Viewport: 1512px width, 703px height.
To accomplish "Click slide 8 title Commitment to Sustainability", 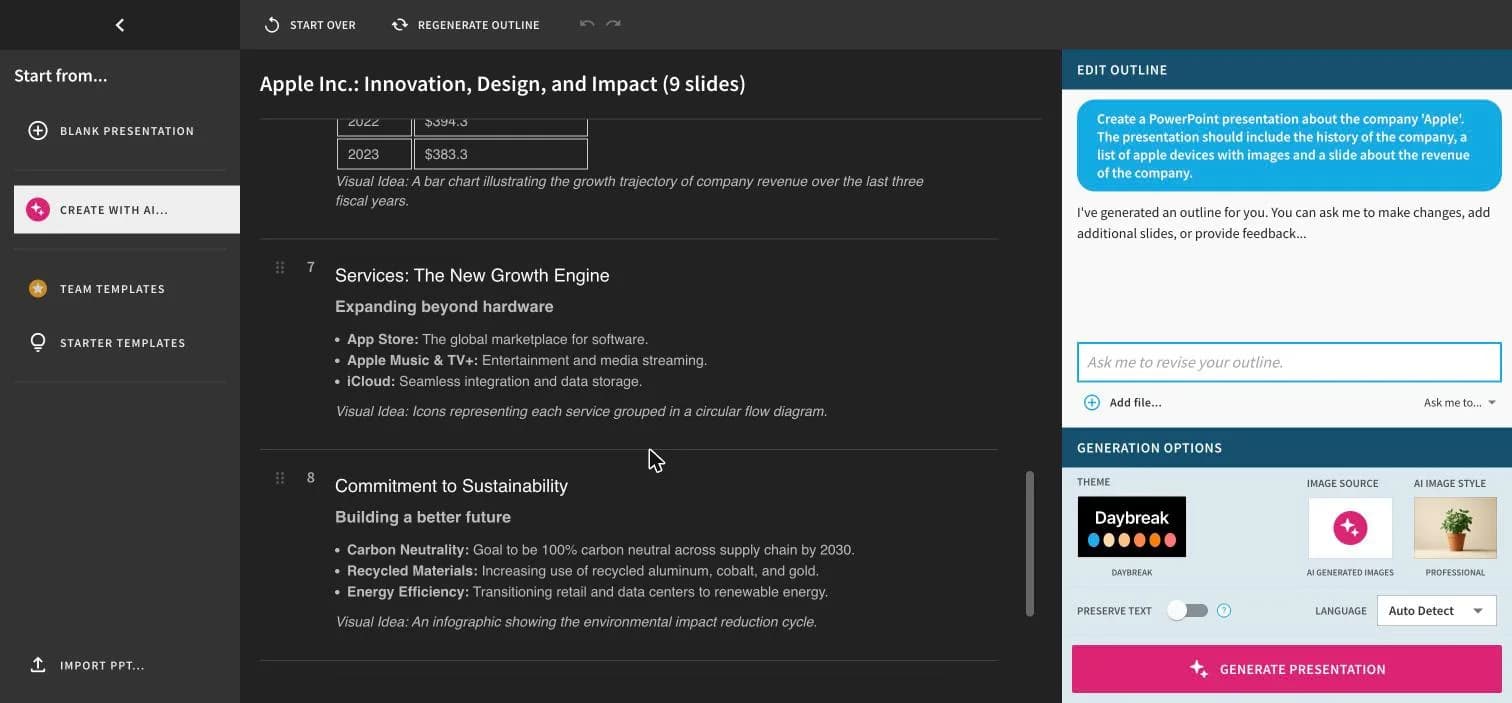I will [451, 486].
